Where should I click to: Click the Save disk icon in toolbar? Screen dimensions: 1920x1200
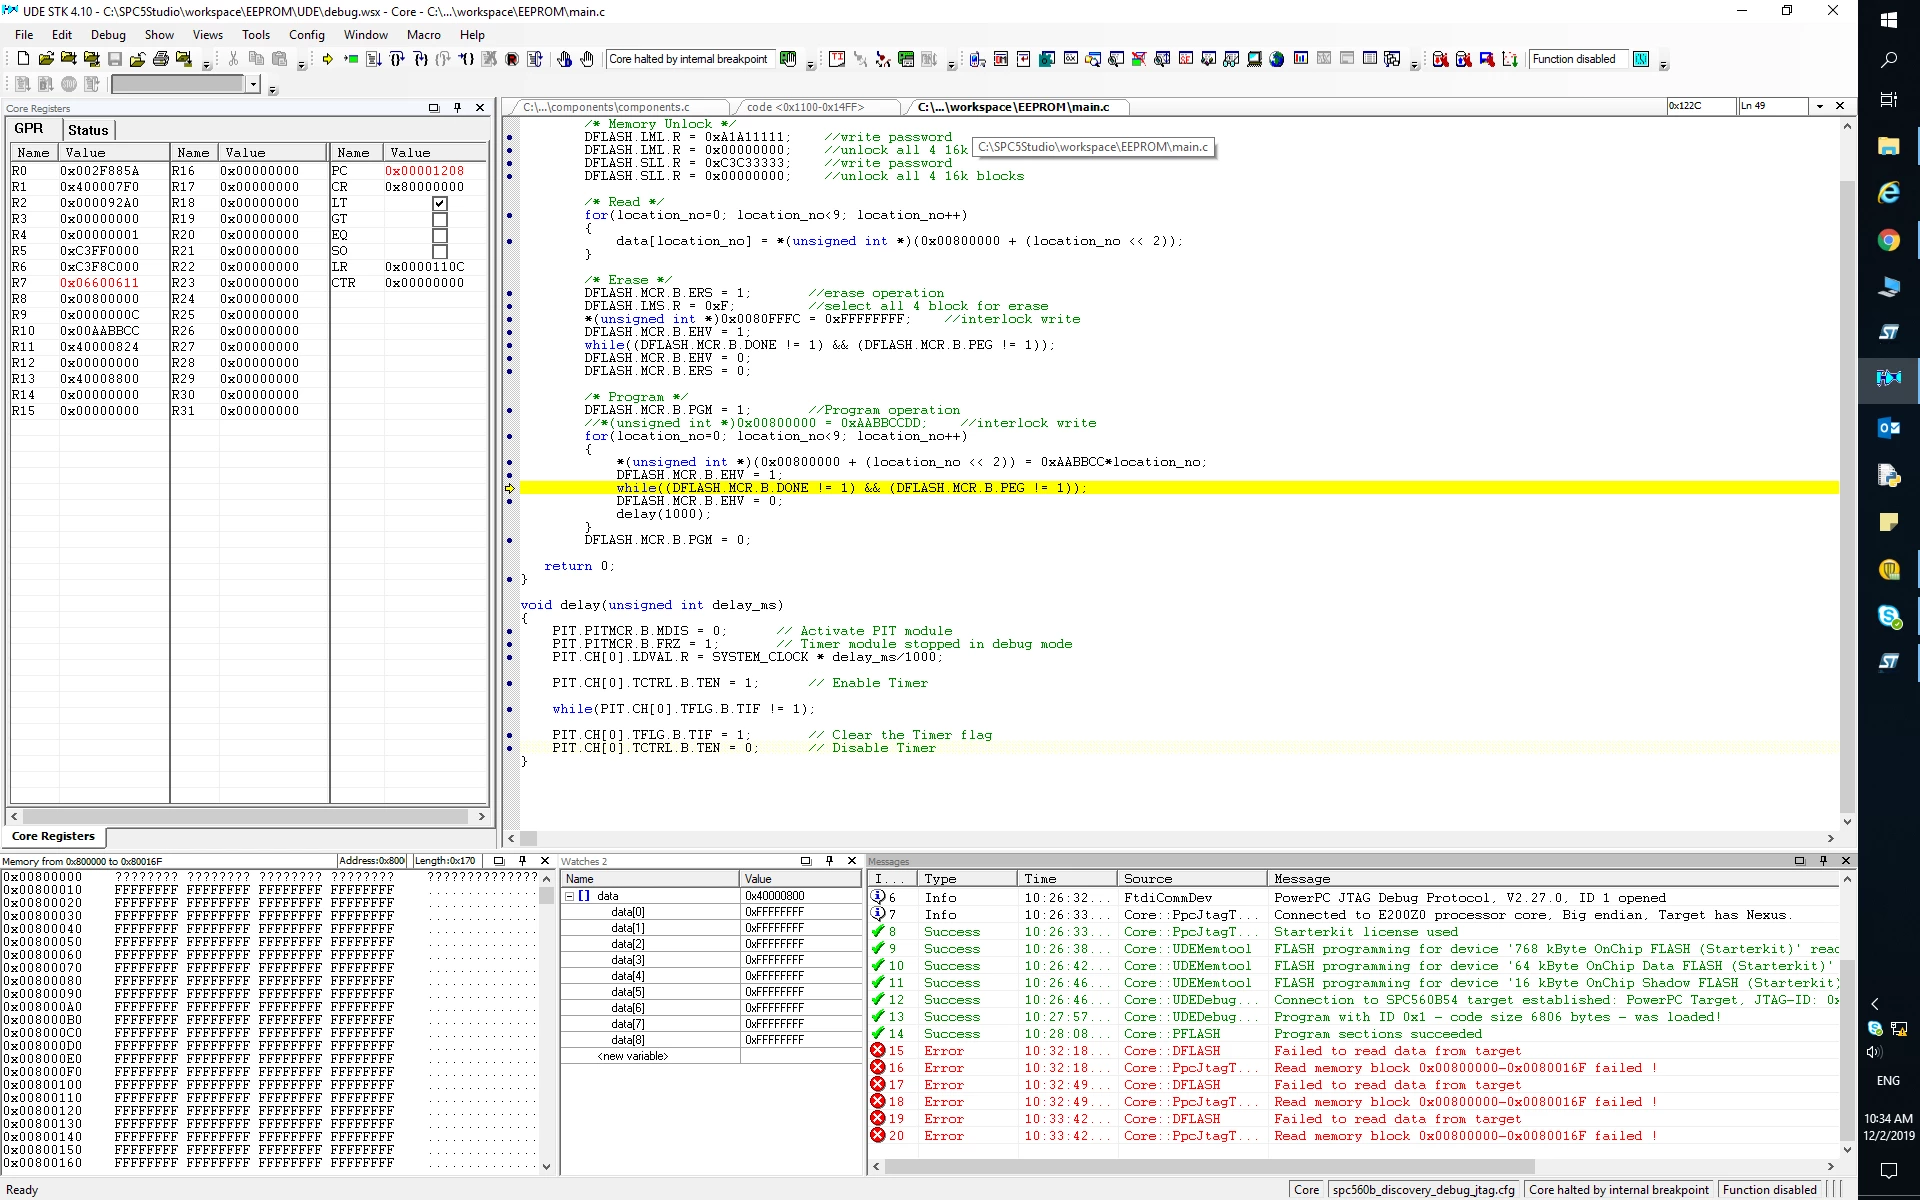point(115,59)
